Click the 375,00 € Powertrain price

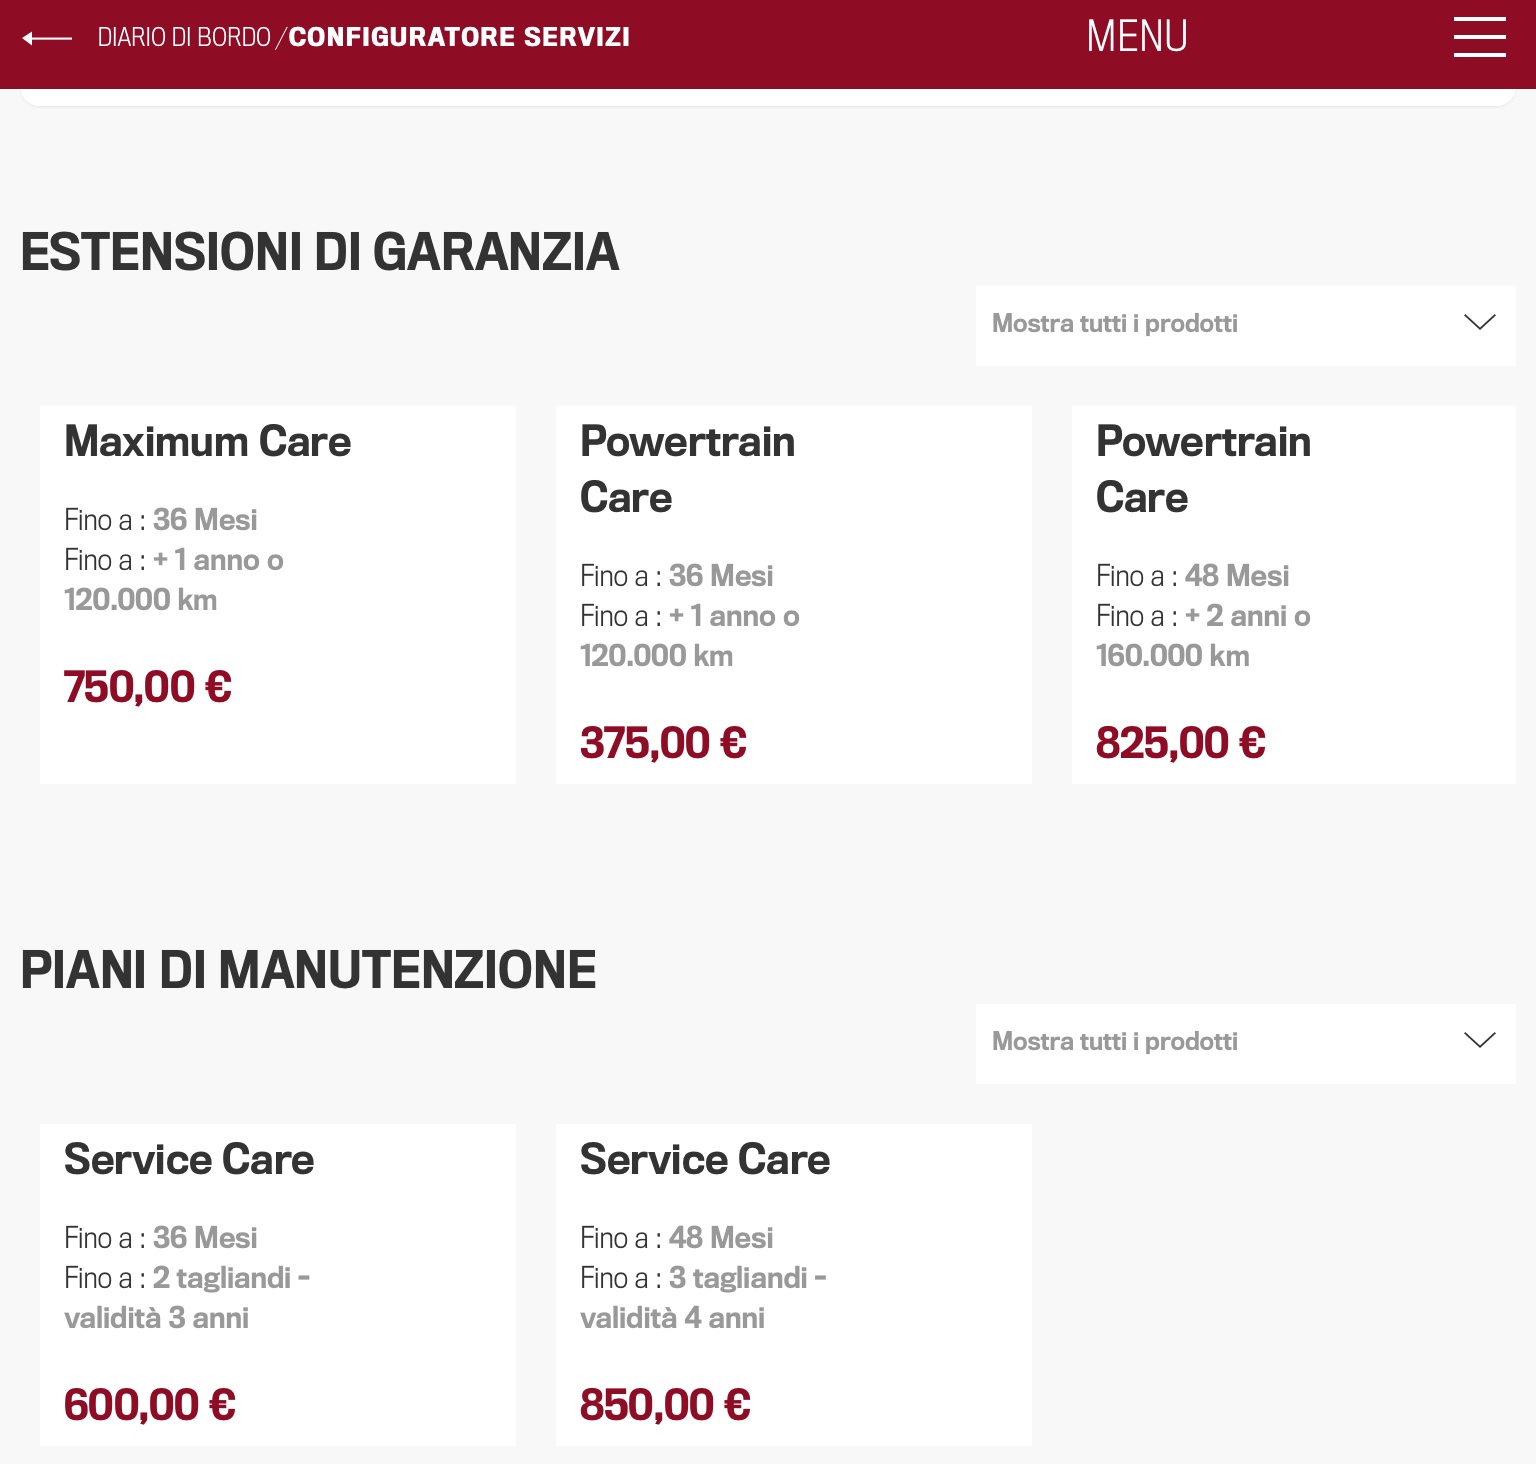pyautogui.click(x=663, y=743)
